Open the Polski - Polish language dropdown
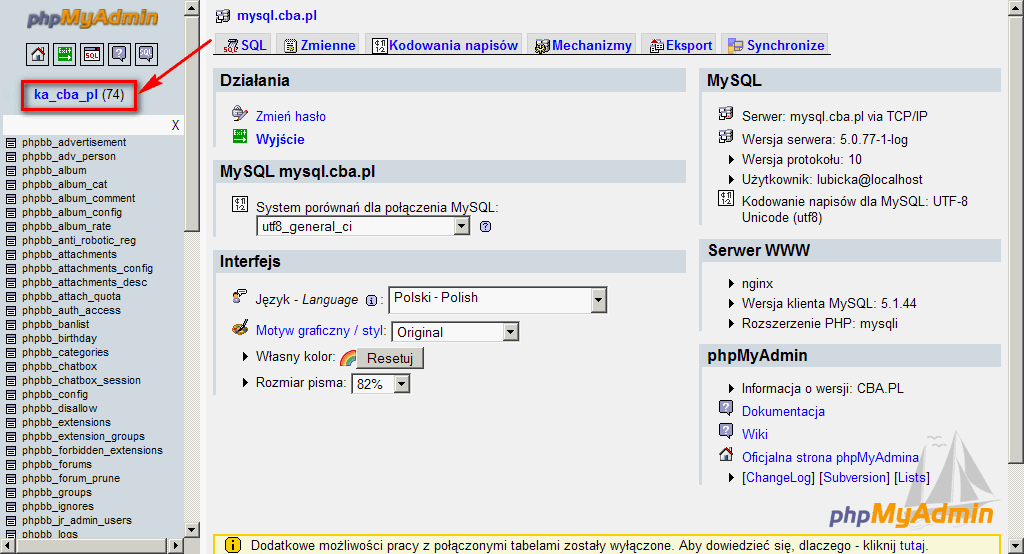The width and height of the screenshot is (1024, 554). point(498,300)
